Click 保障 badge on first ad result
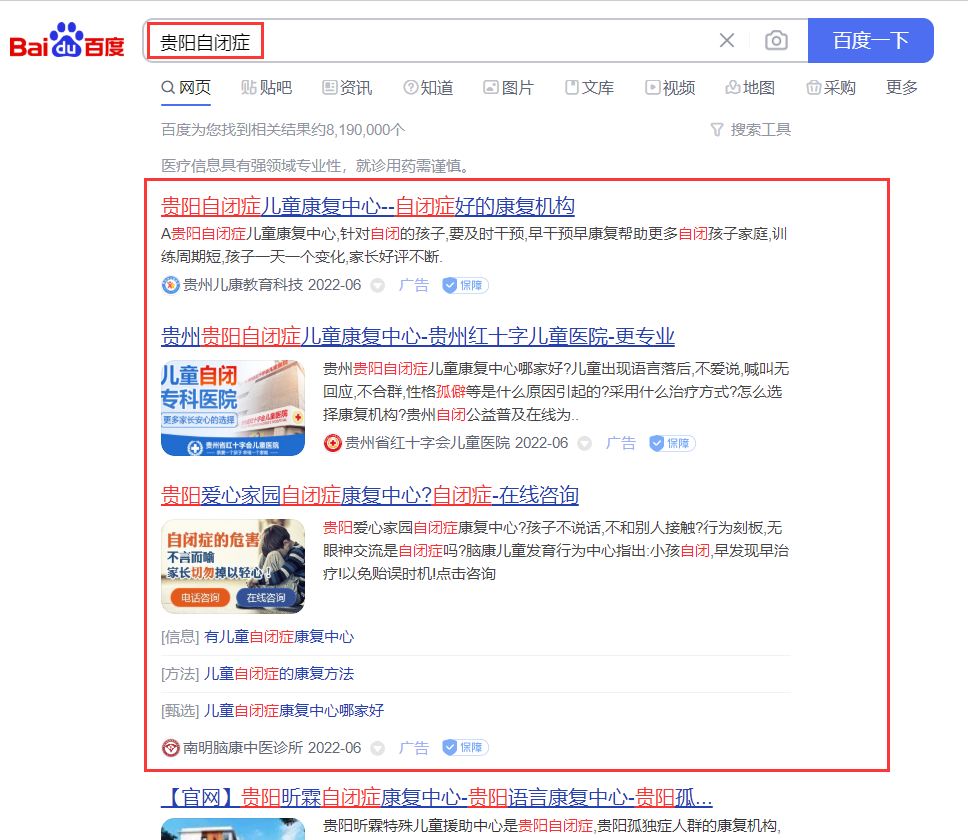Screen dimensions: 968x840 [x=465, y=285]
